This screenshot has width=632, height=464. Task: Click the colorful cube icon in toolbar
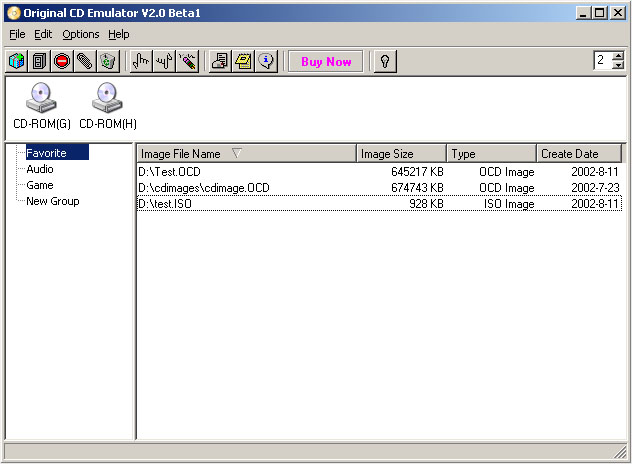pyautogui.click(x=16, y=62)
